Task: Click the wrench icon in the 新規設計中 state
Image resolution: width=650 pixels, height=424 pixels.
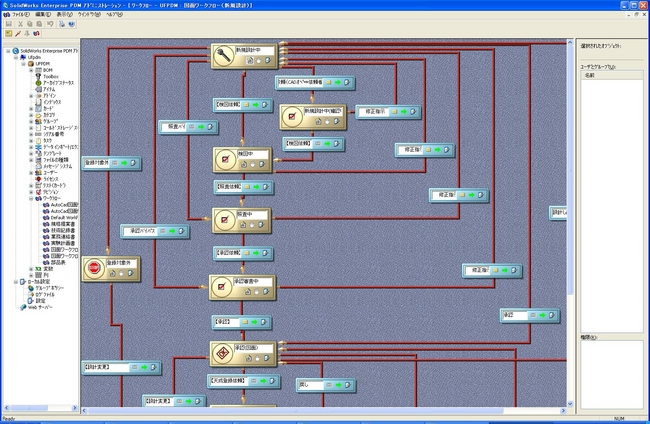Action: pyautogui.click(x=224, y=56)
